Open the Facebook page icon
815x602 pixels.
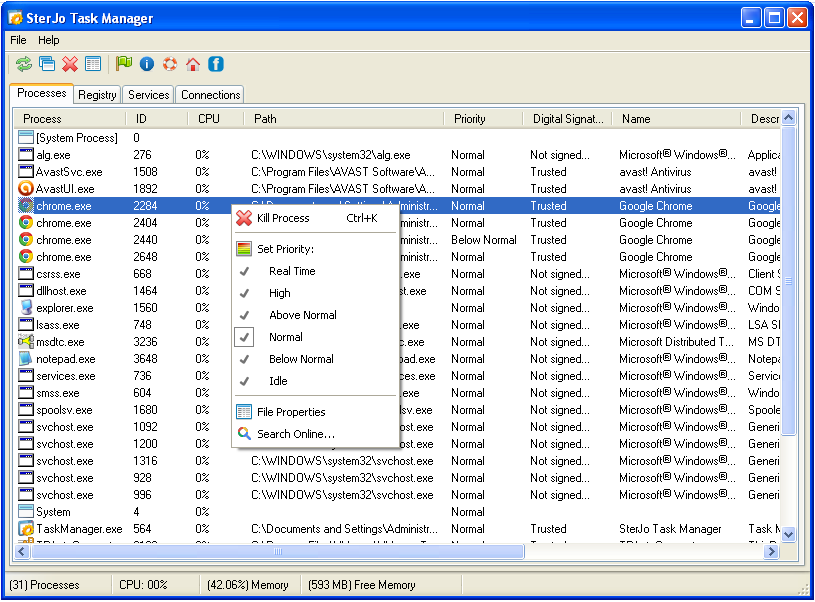217,63
